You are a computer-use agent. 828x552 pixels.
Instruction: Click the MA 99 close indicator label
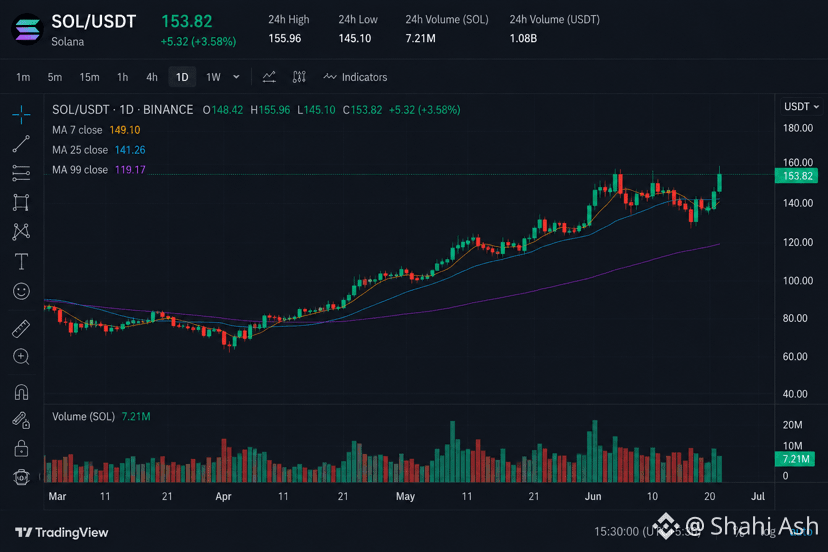click(80, 170)
